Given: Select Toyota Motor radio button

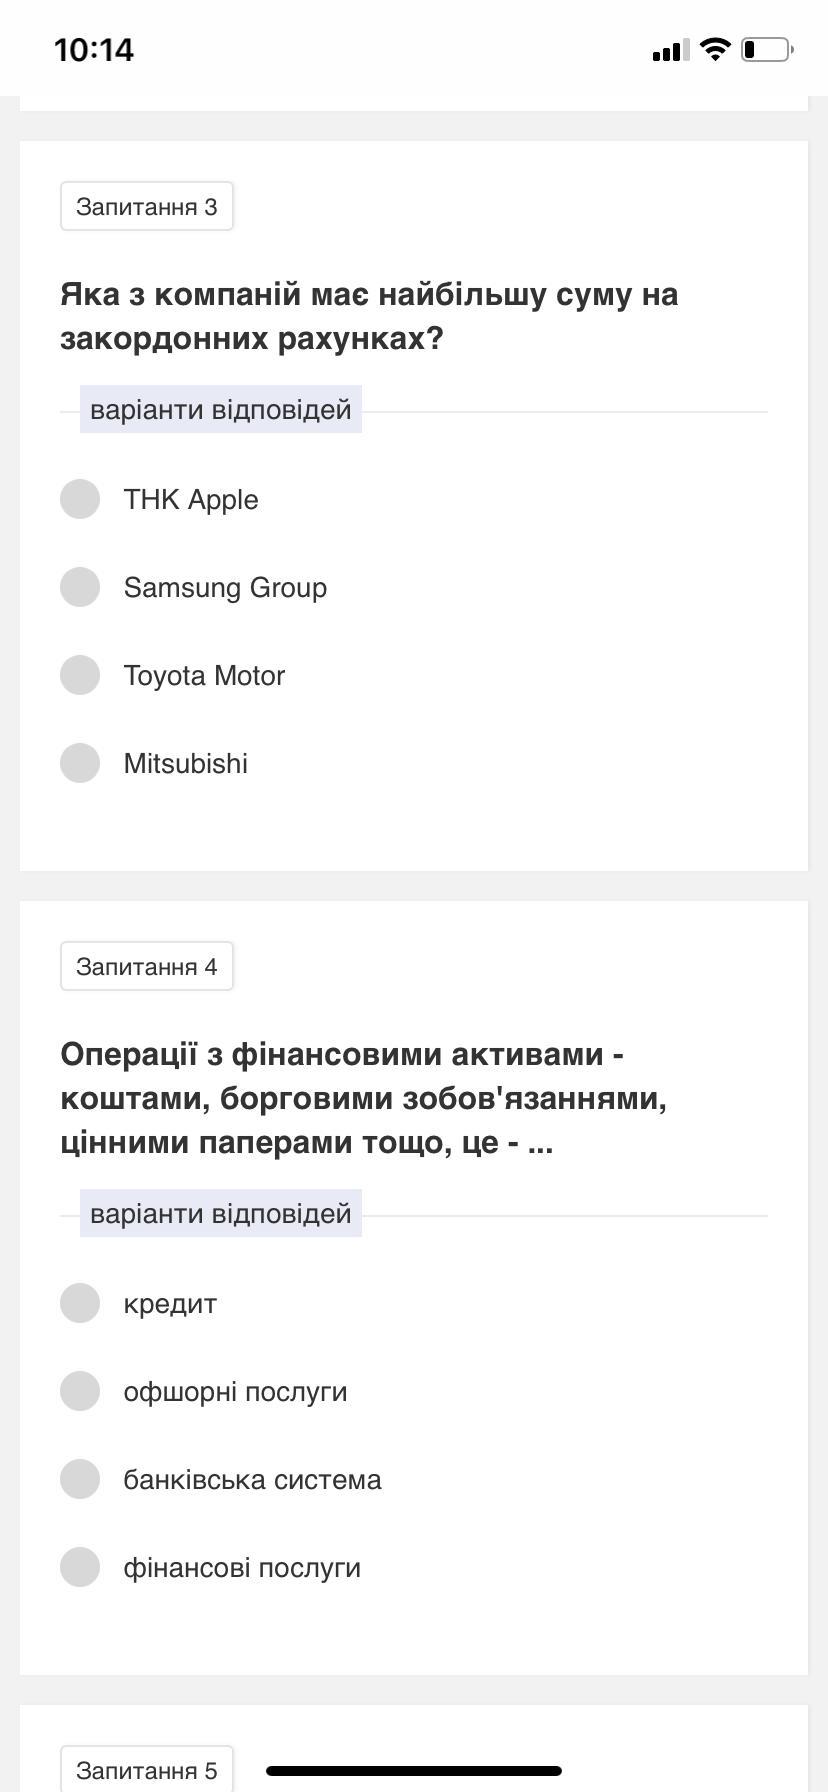Looking at the screenshot, I should point(80,675).
